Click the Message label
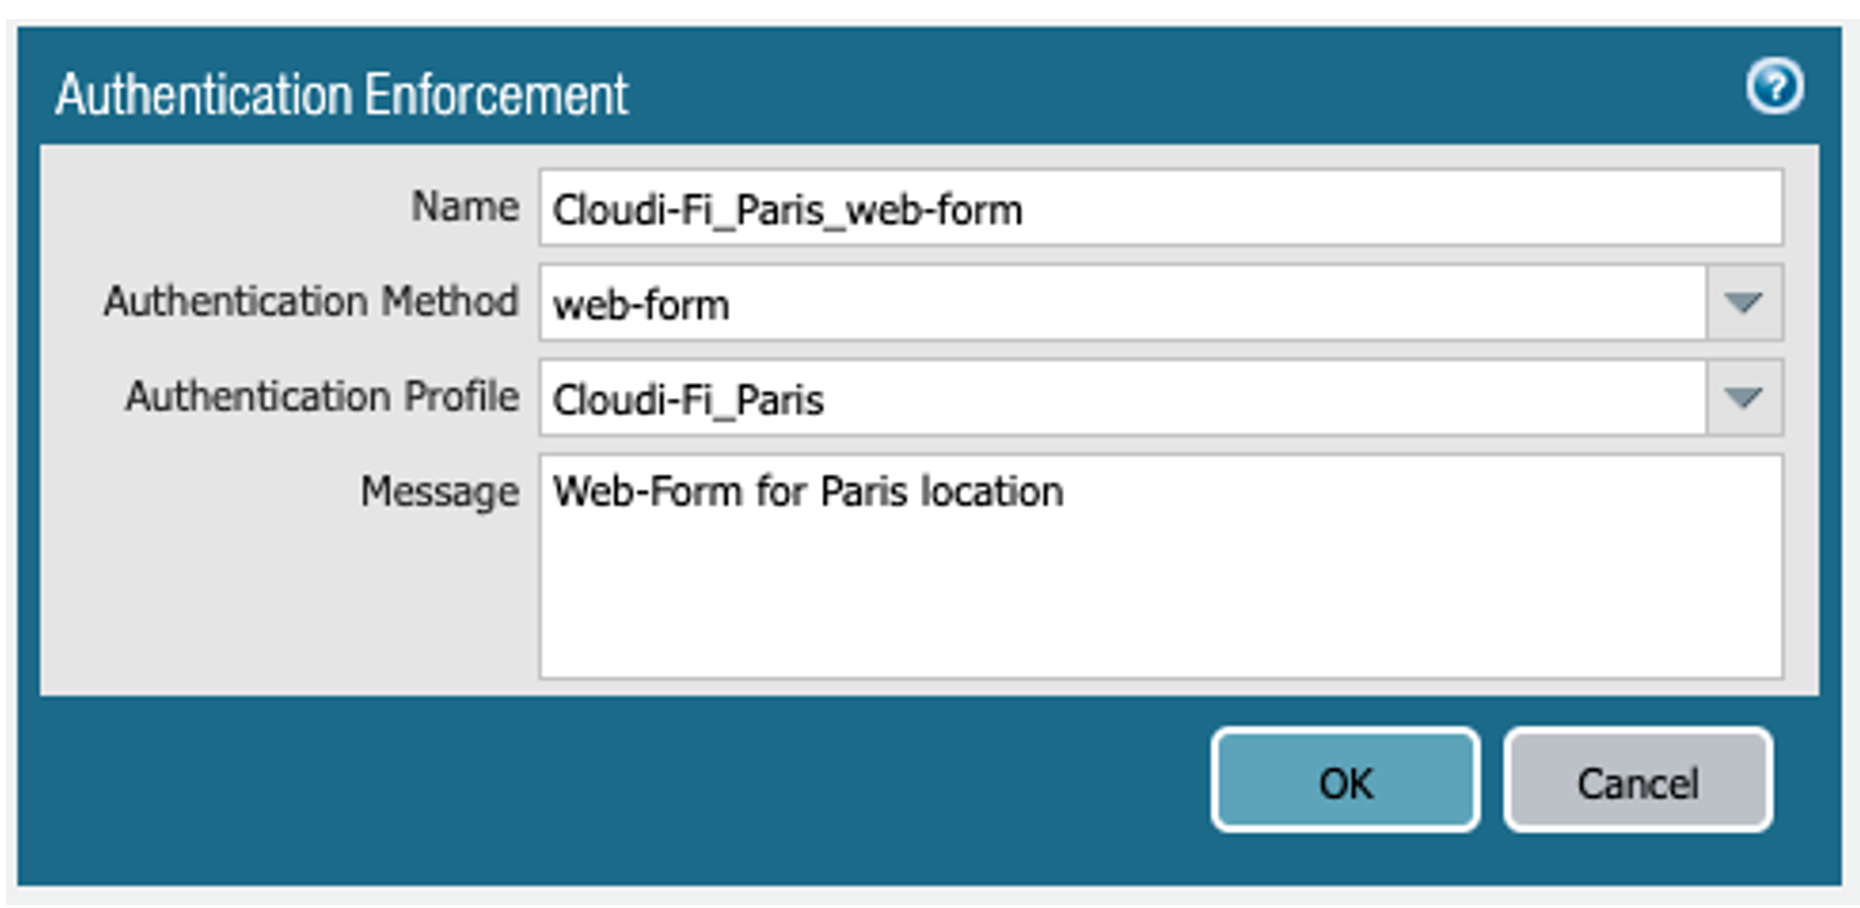 (440, 489)
